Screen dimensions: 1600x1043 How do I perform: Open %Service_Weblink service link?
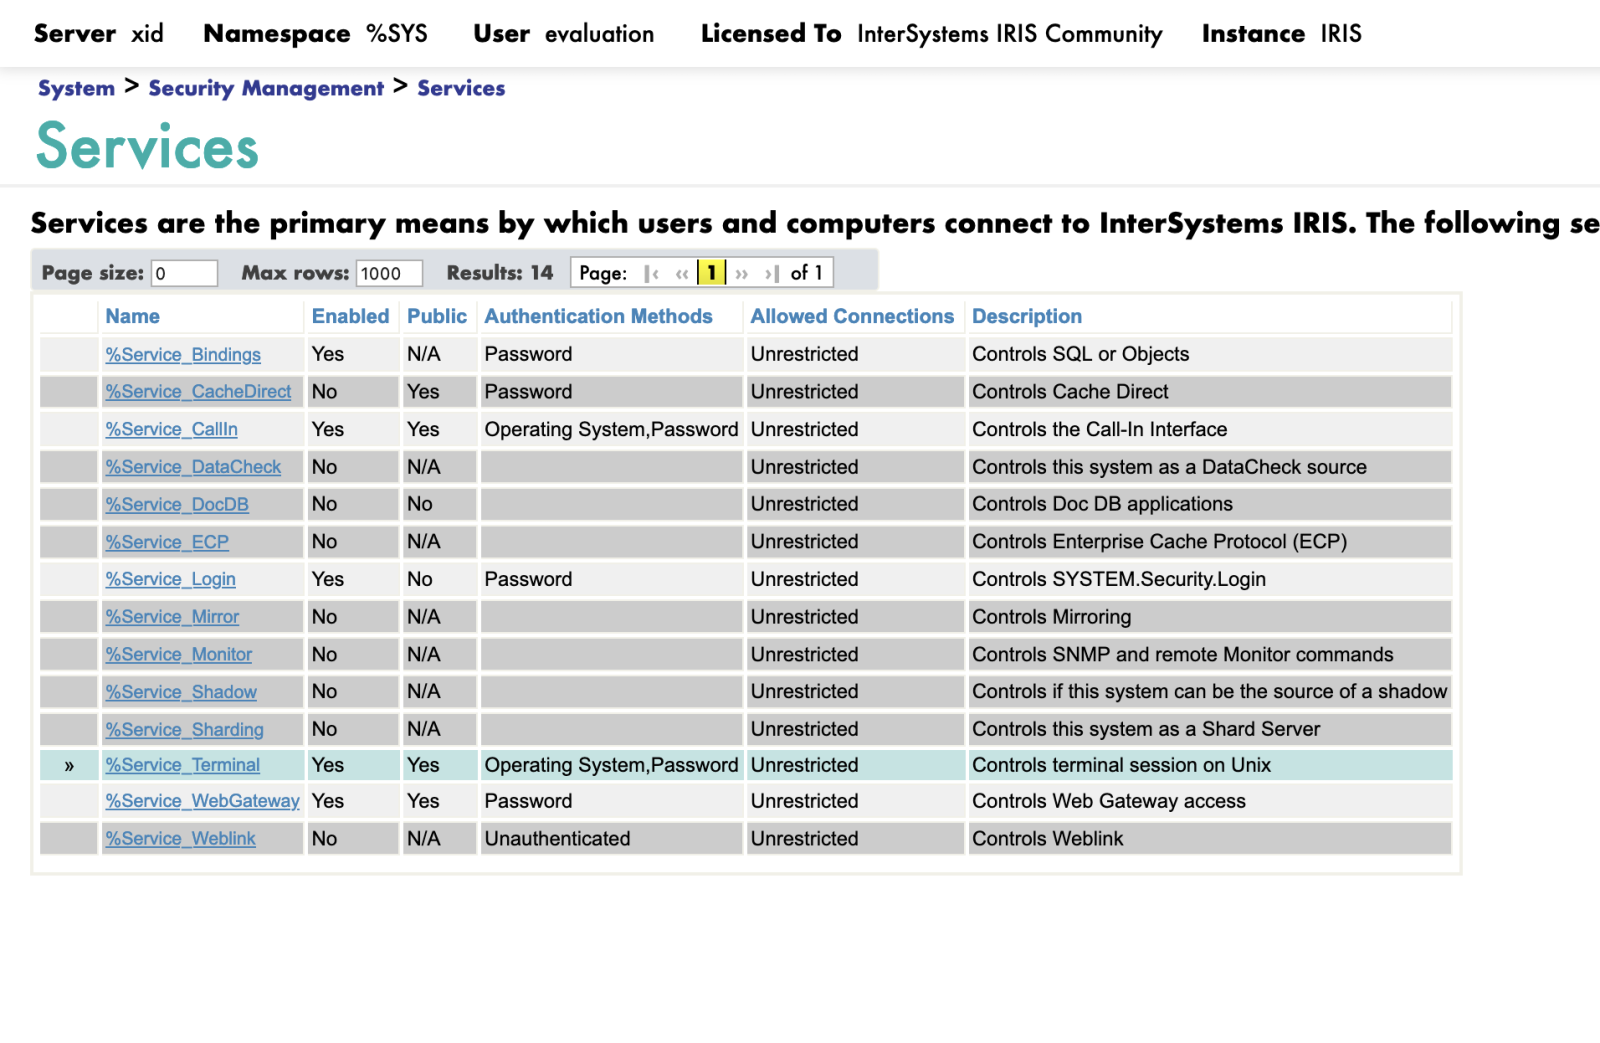[180, 839]
